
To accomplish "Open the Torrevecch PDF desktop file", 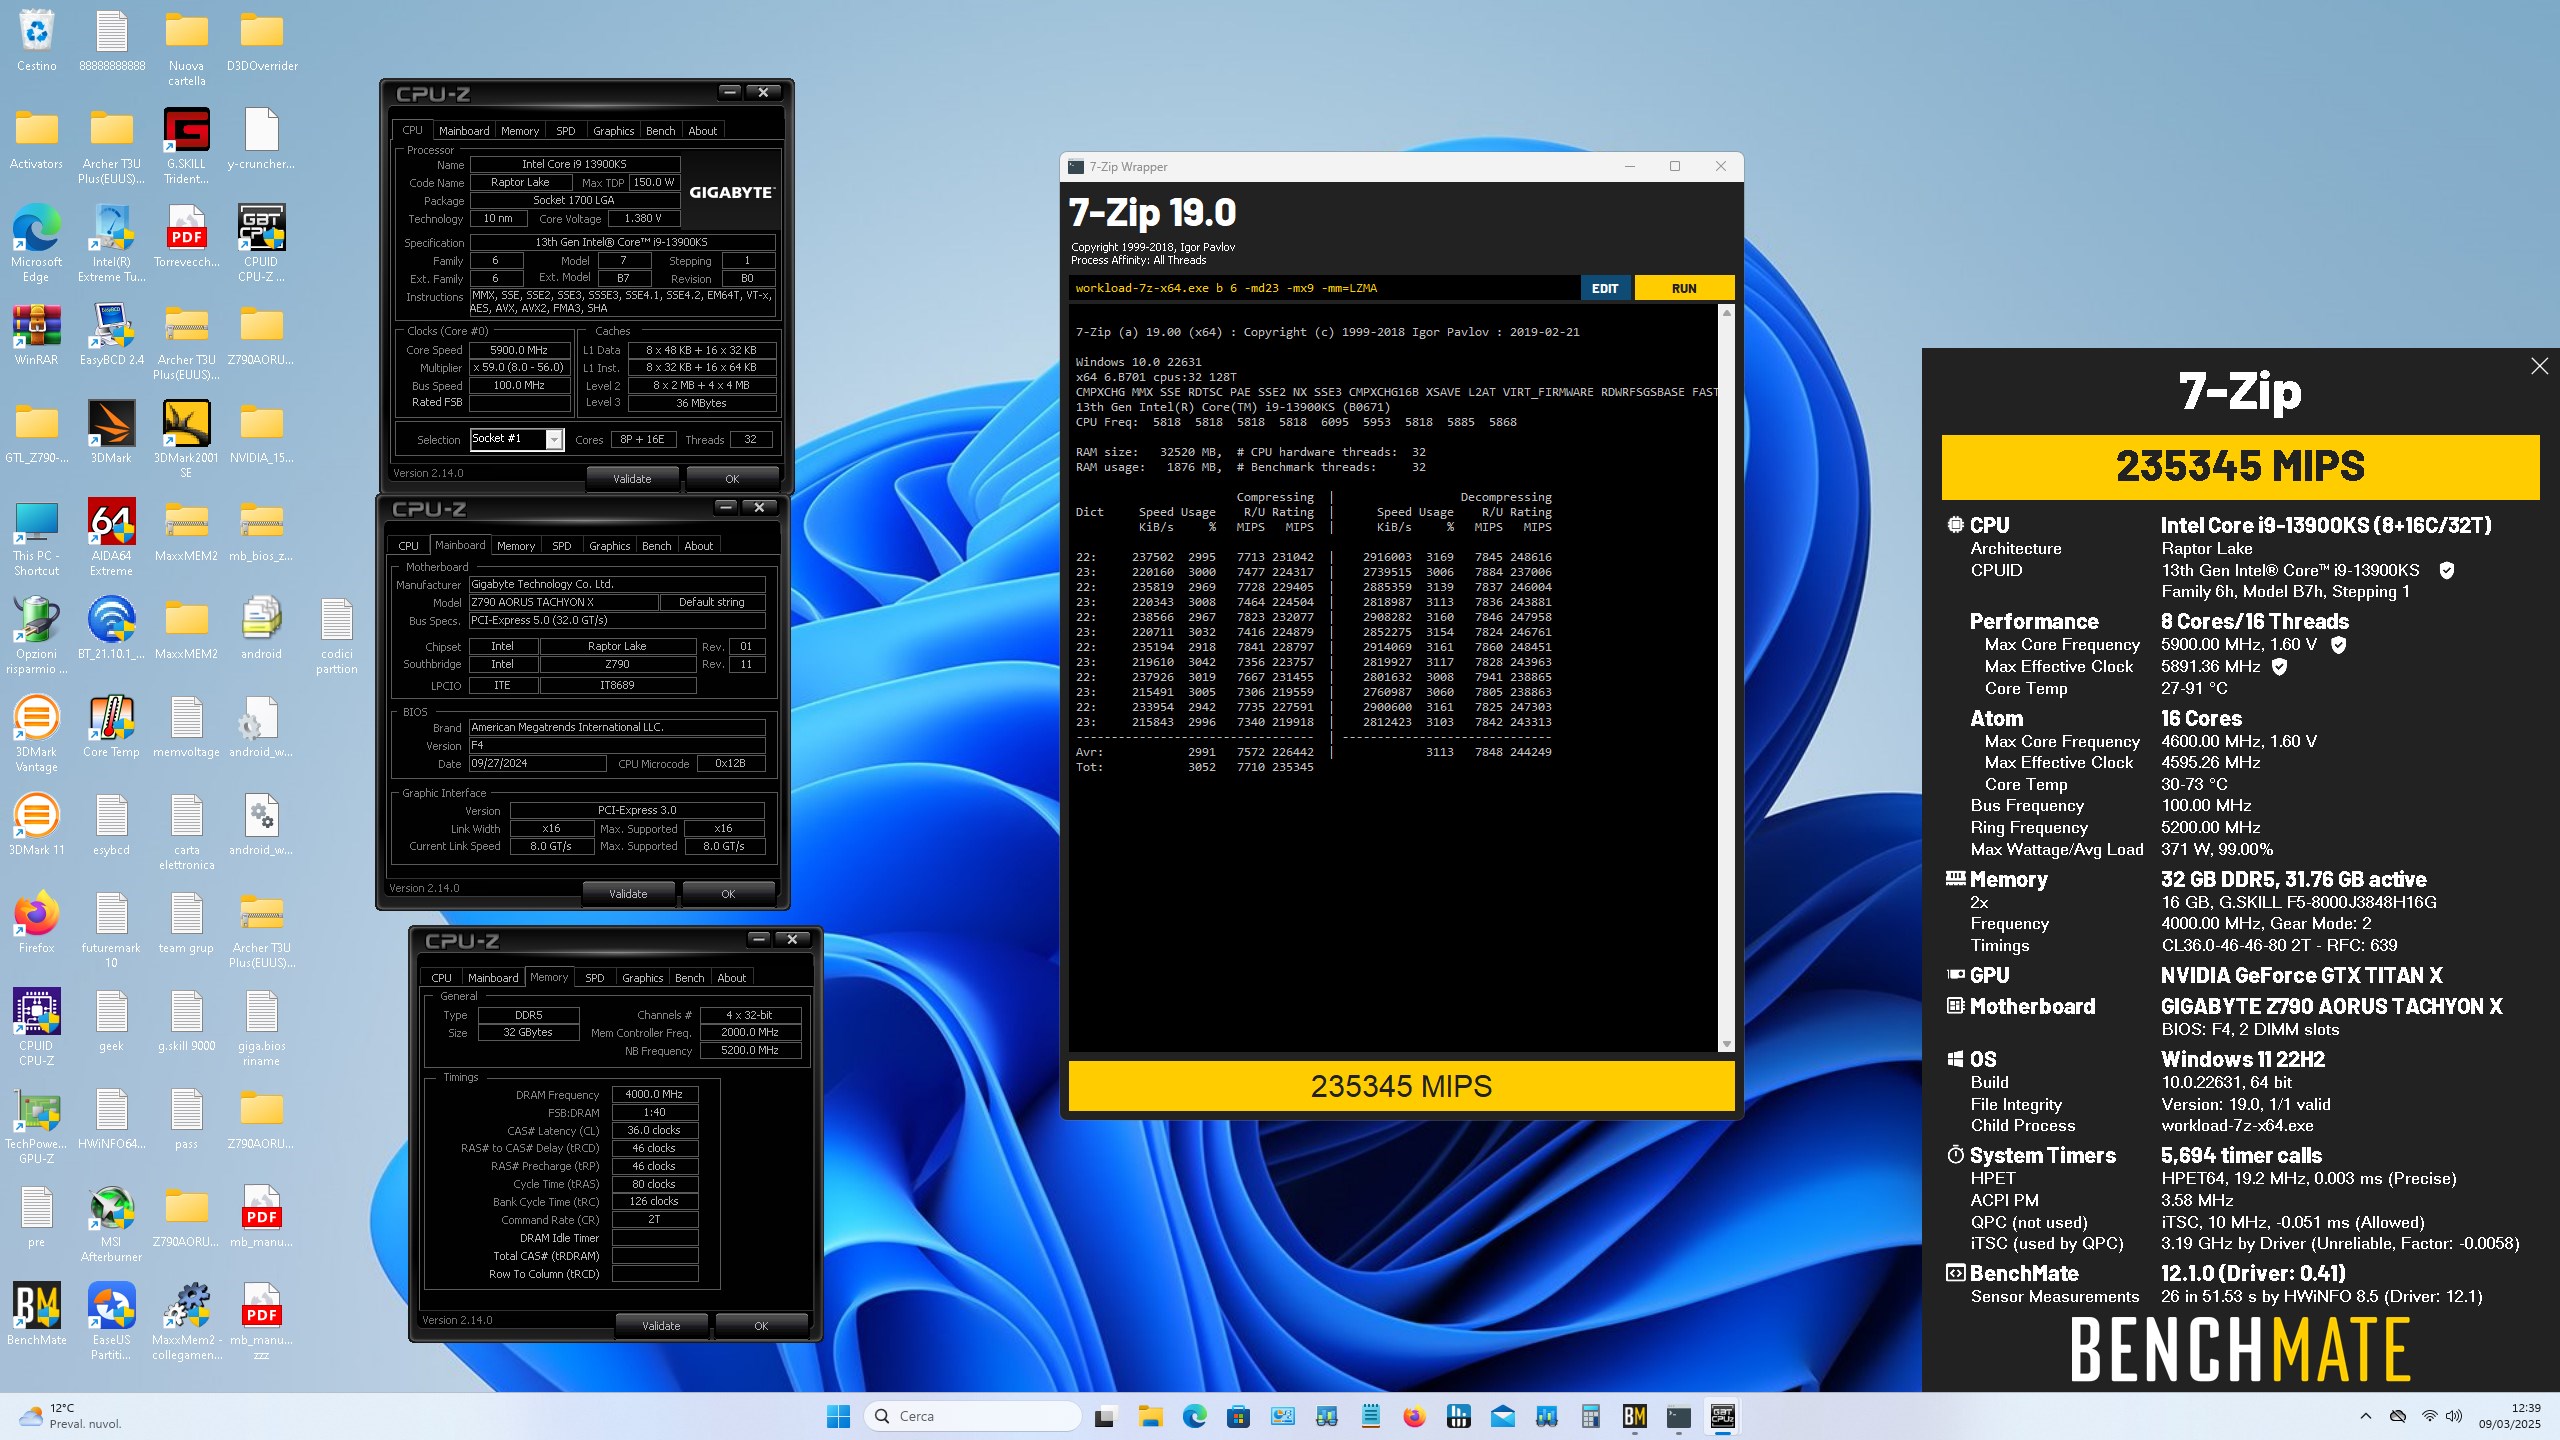I will tap(186, 238).
